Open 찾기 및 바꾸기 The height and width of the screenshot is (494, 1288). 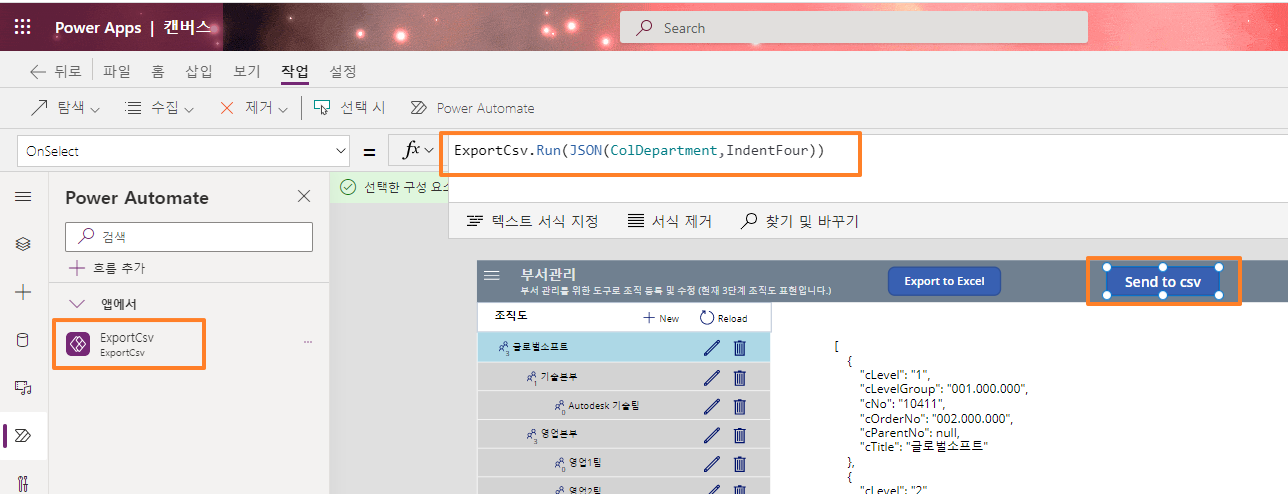click(799, 221)
